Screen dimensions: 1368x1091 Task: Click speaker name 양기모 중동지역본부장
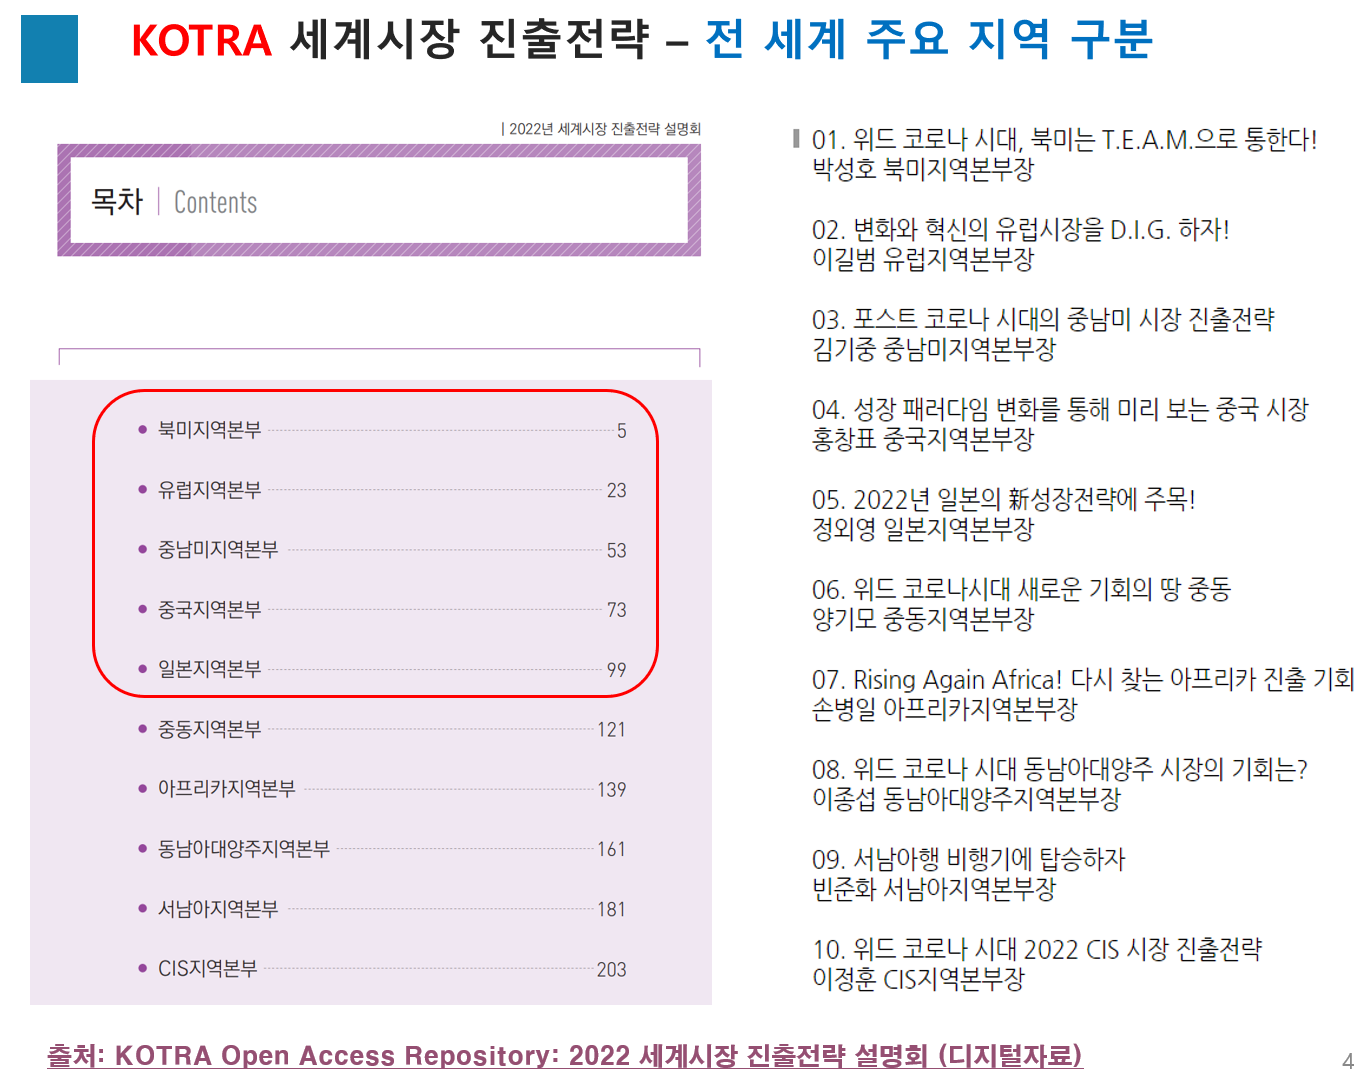(923, 619)
